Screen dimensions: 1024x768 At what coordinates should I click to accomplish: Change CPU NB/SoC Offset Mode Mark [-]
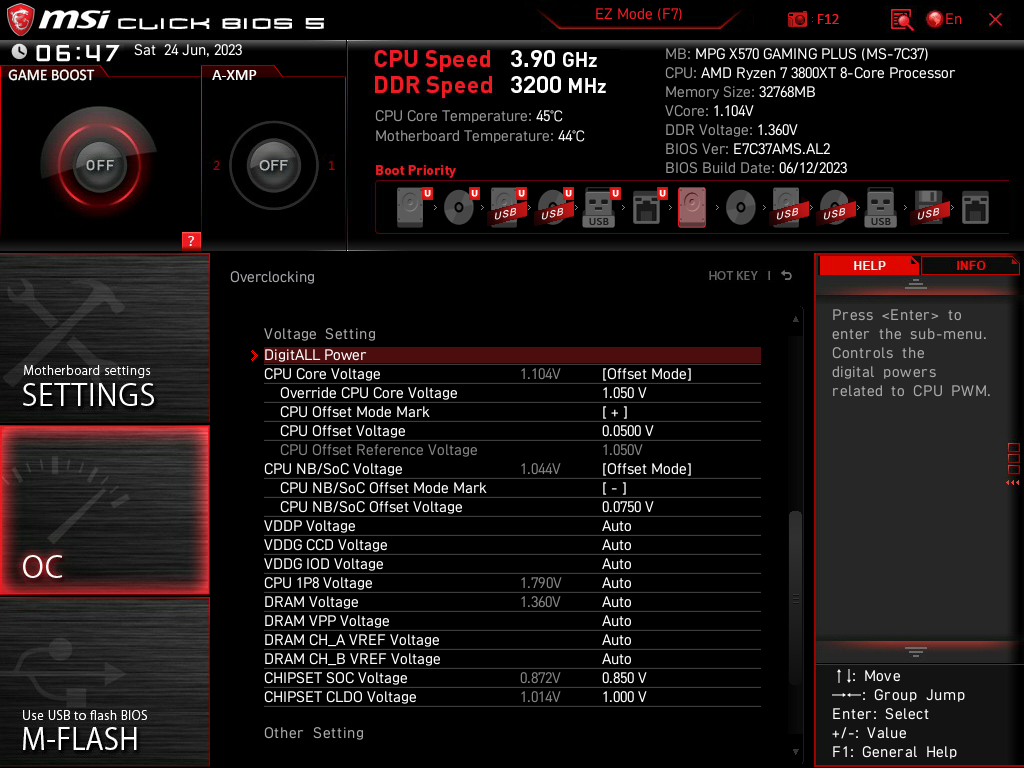614,488
